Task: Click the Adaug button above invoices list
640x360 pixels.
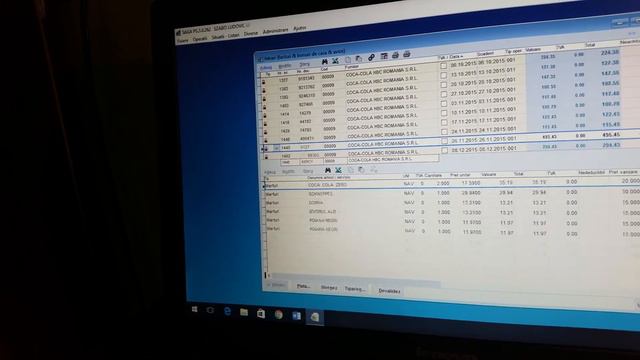Action: (x=266, y=67)
